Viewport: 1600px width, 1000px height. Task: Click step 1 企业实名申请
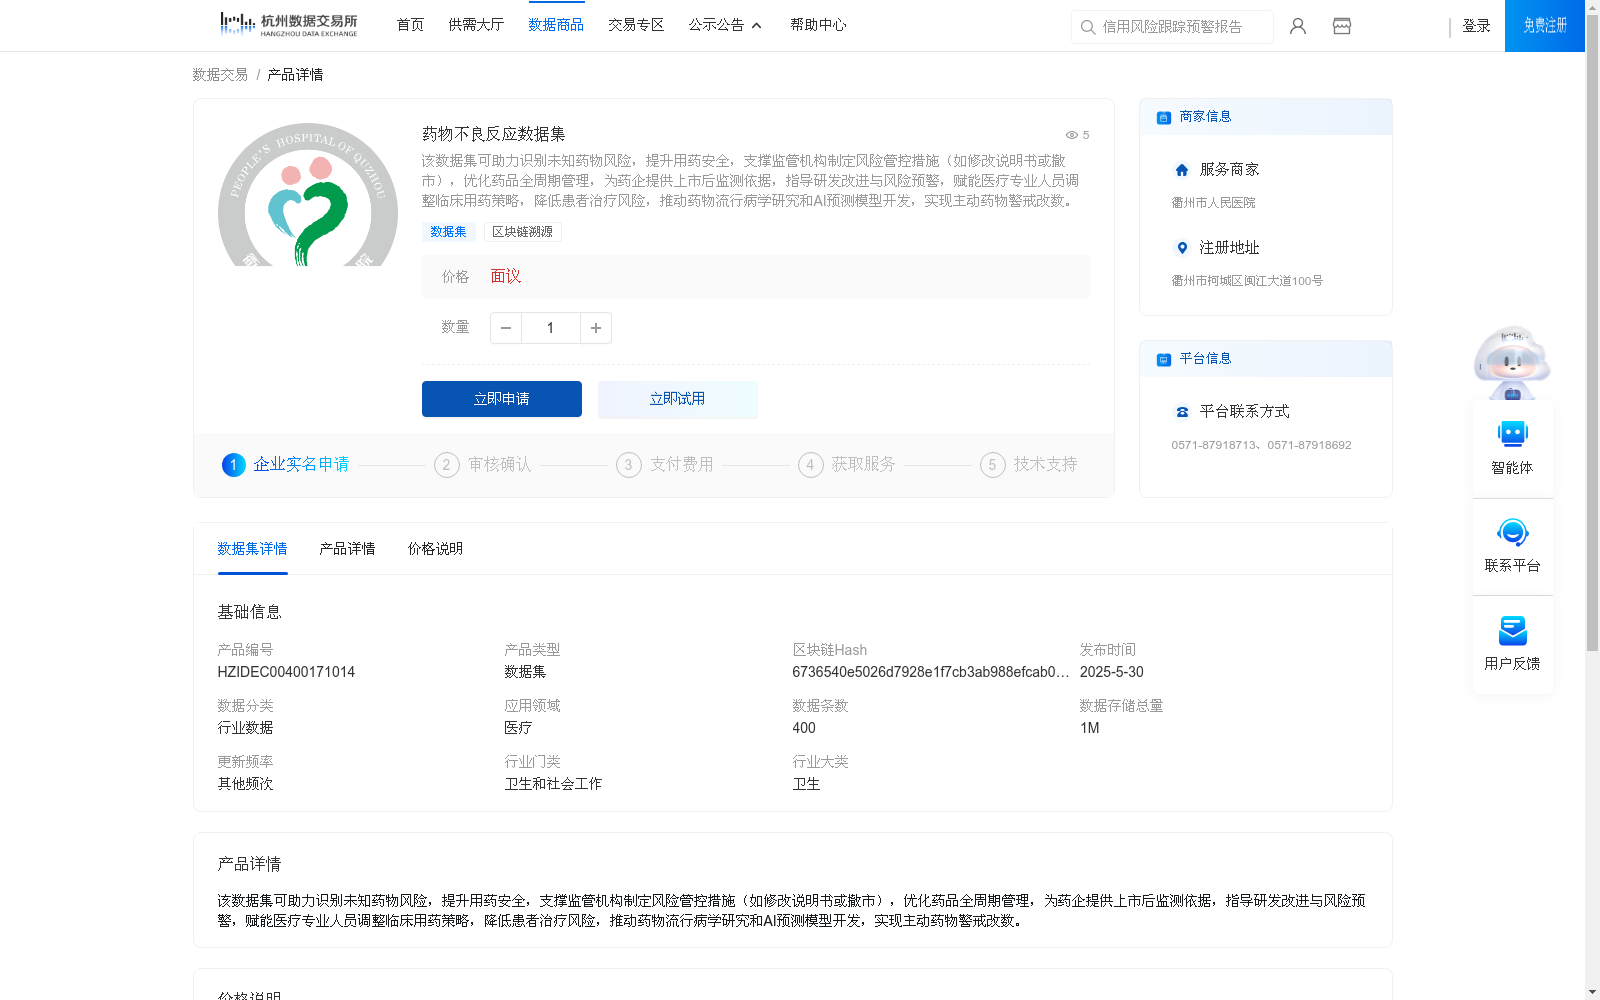click(x=286, y=465)
